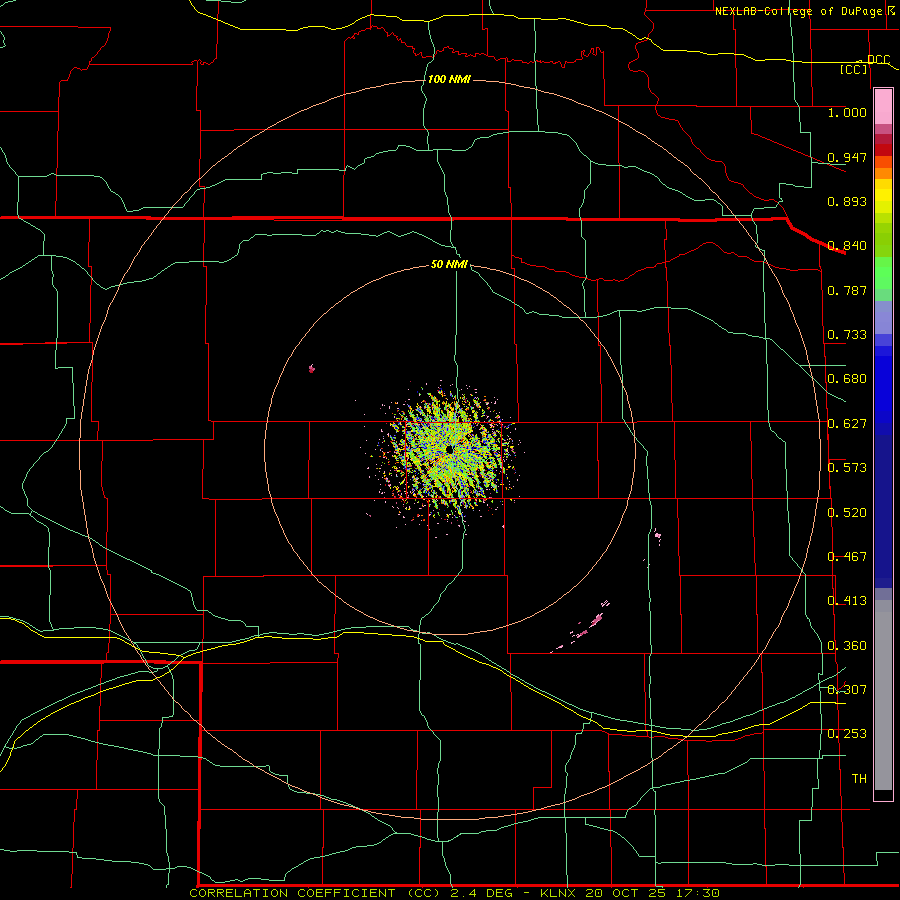Click the gray lower segment of color bar

tap(883, 695)
